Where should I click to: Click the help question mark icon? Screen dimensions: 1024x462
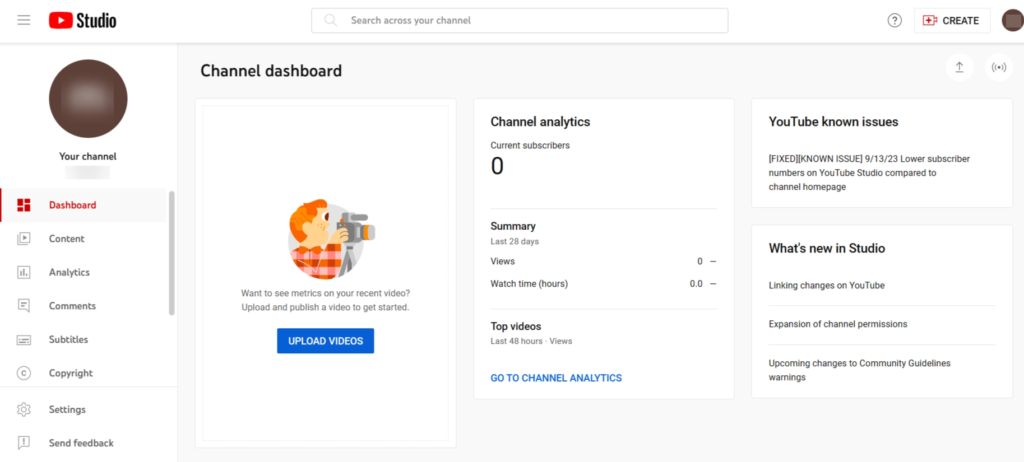pyautogui.click(x=895, y=21)
